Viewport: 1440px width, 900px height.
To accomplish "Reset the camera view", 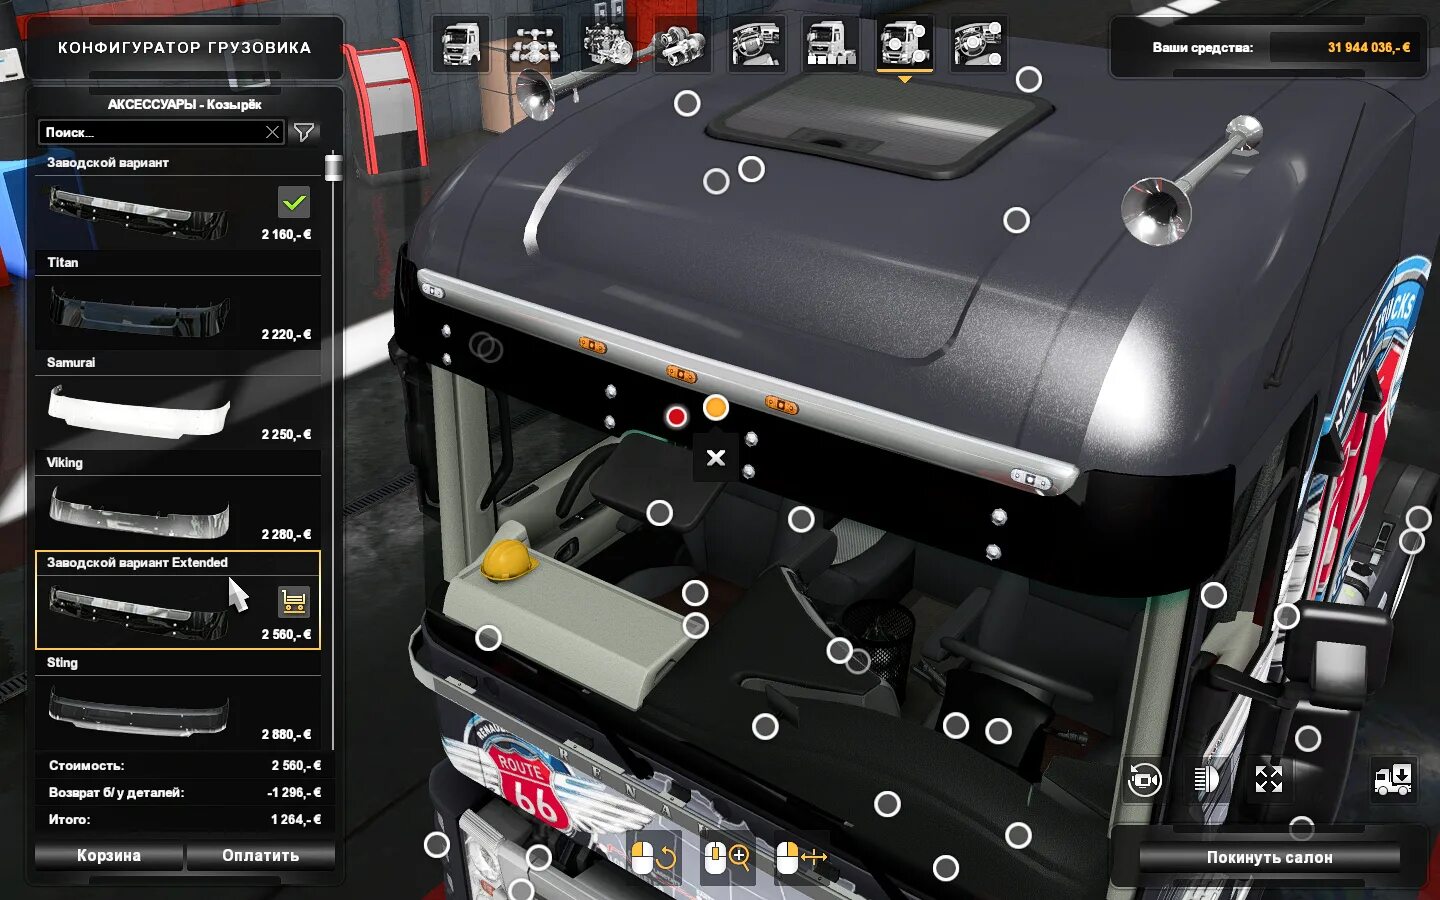I will click(x=1145, y=779).
